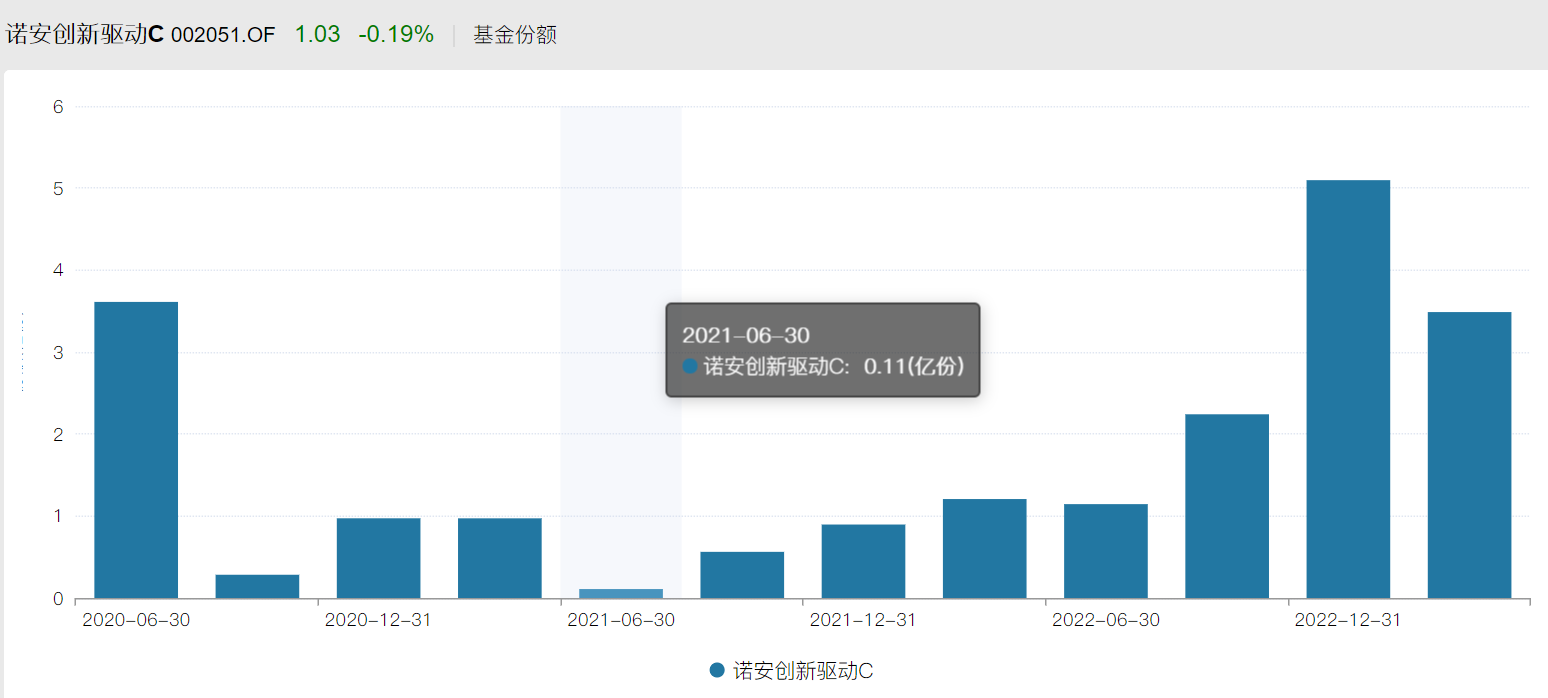Image resolution: width=1548 pixels, height=698 pixels.
Task: Open the 基金份额 tab in header
Action: click(515, 35)
